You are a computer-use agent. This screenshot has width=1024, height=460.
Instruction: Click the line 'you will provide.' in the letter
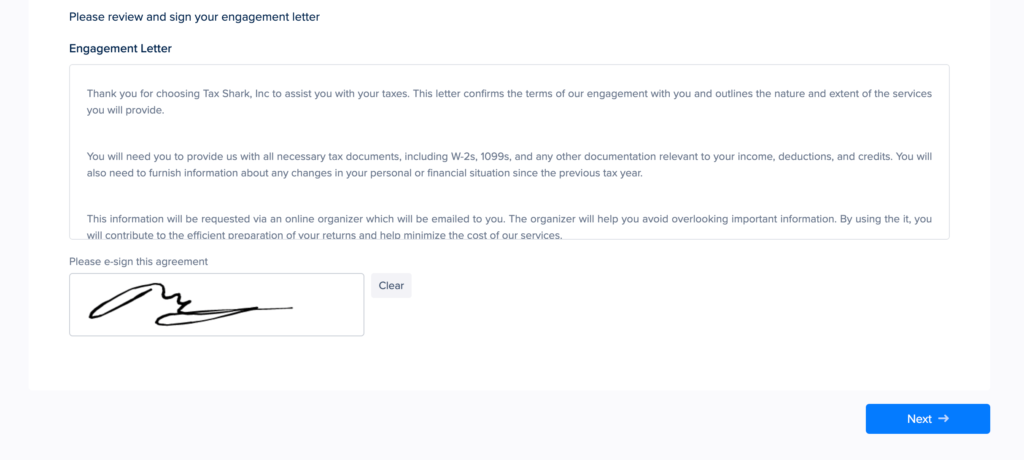pos(125,110)
